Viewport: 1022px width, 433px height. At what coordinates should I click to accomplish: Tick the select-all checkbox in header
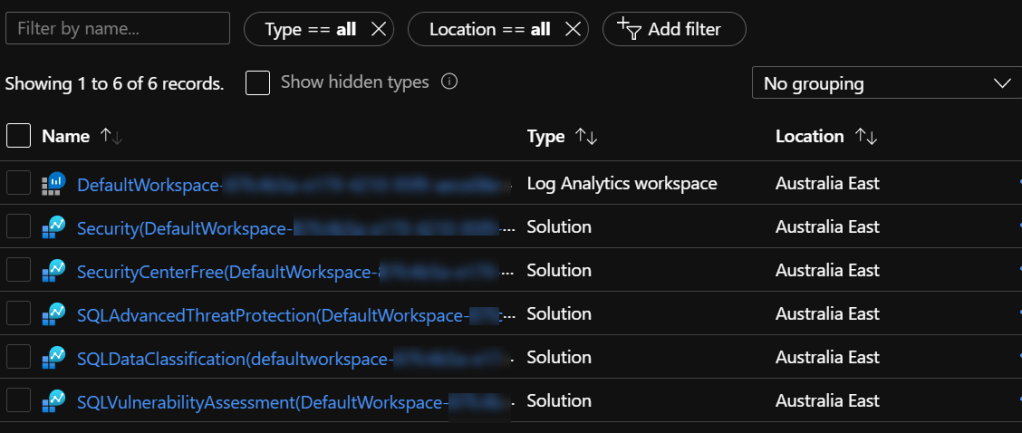point(18,136)
